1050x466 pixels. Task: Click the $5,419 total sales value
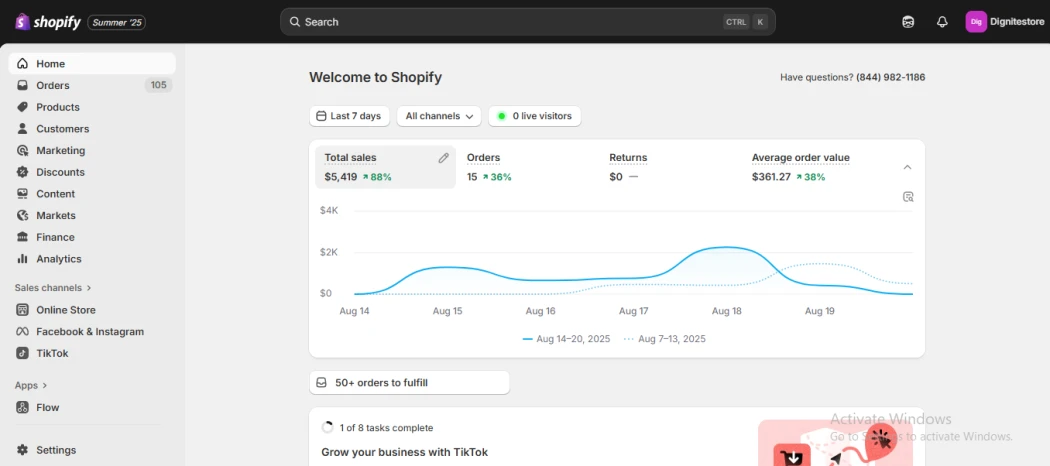click(341, 177)
